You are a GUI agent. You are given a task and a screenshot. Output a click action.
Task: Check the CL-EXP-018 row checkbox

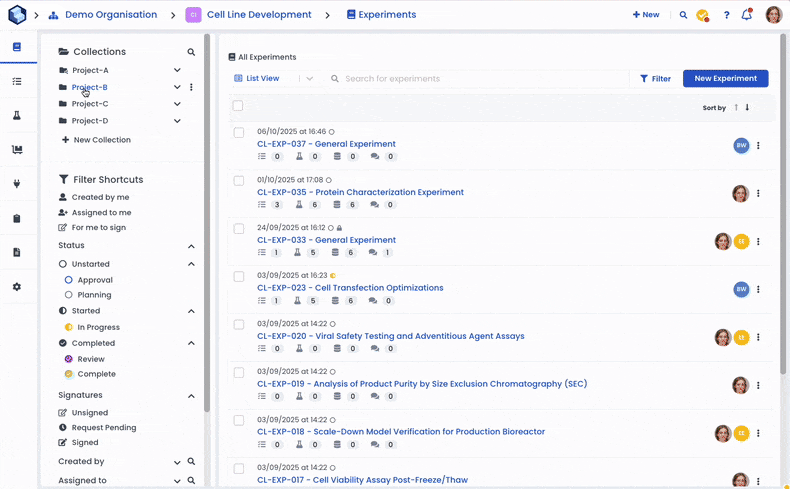pyautogui.click(x=239, y=421)
